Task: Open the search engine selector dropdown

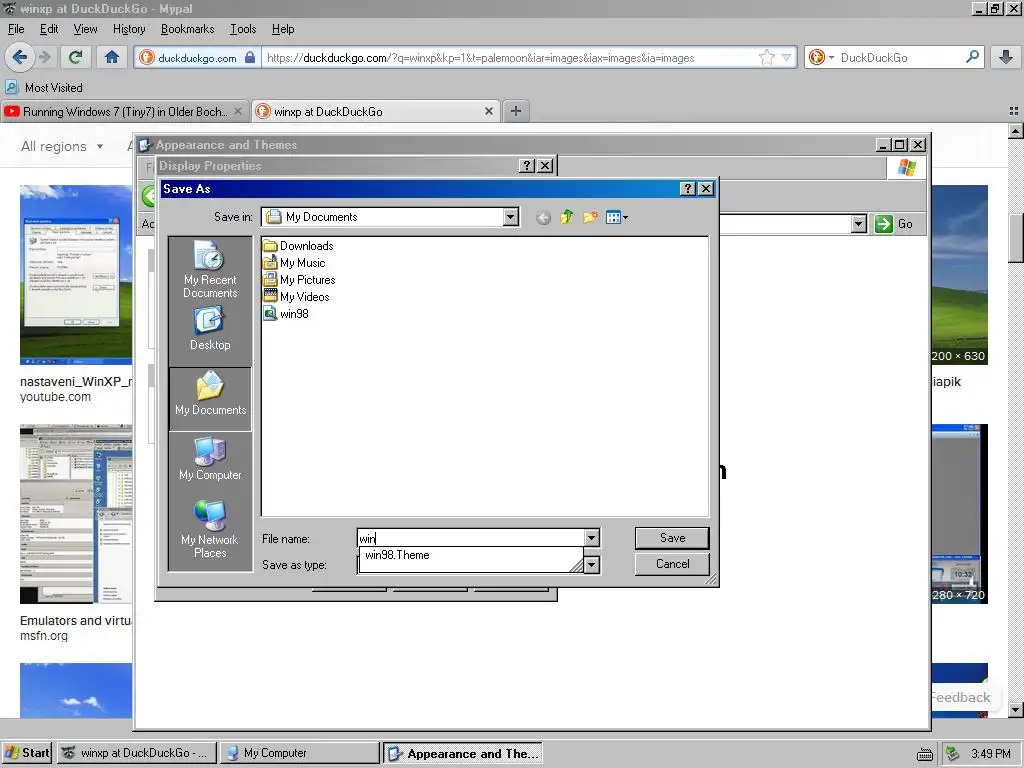Action: [x=822, y=57]
